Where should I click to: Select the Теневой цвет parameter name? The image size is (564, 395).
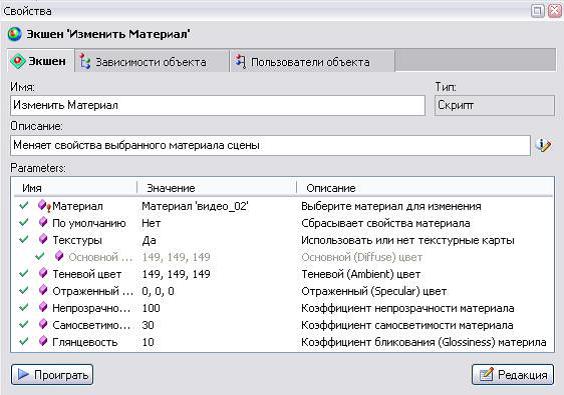point(87,274)
